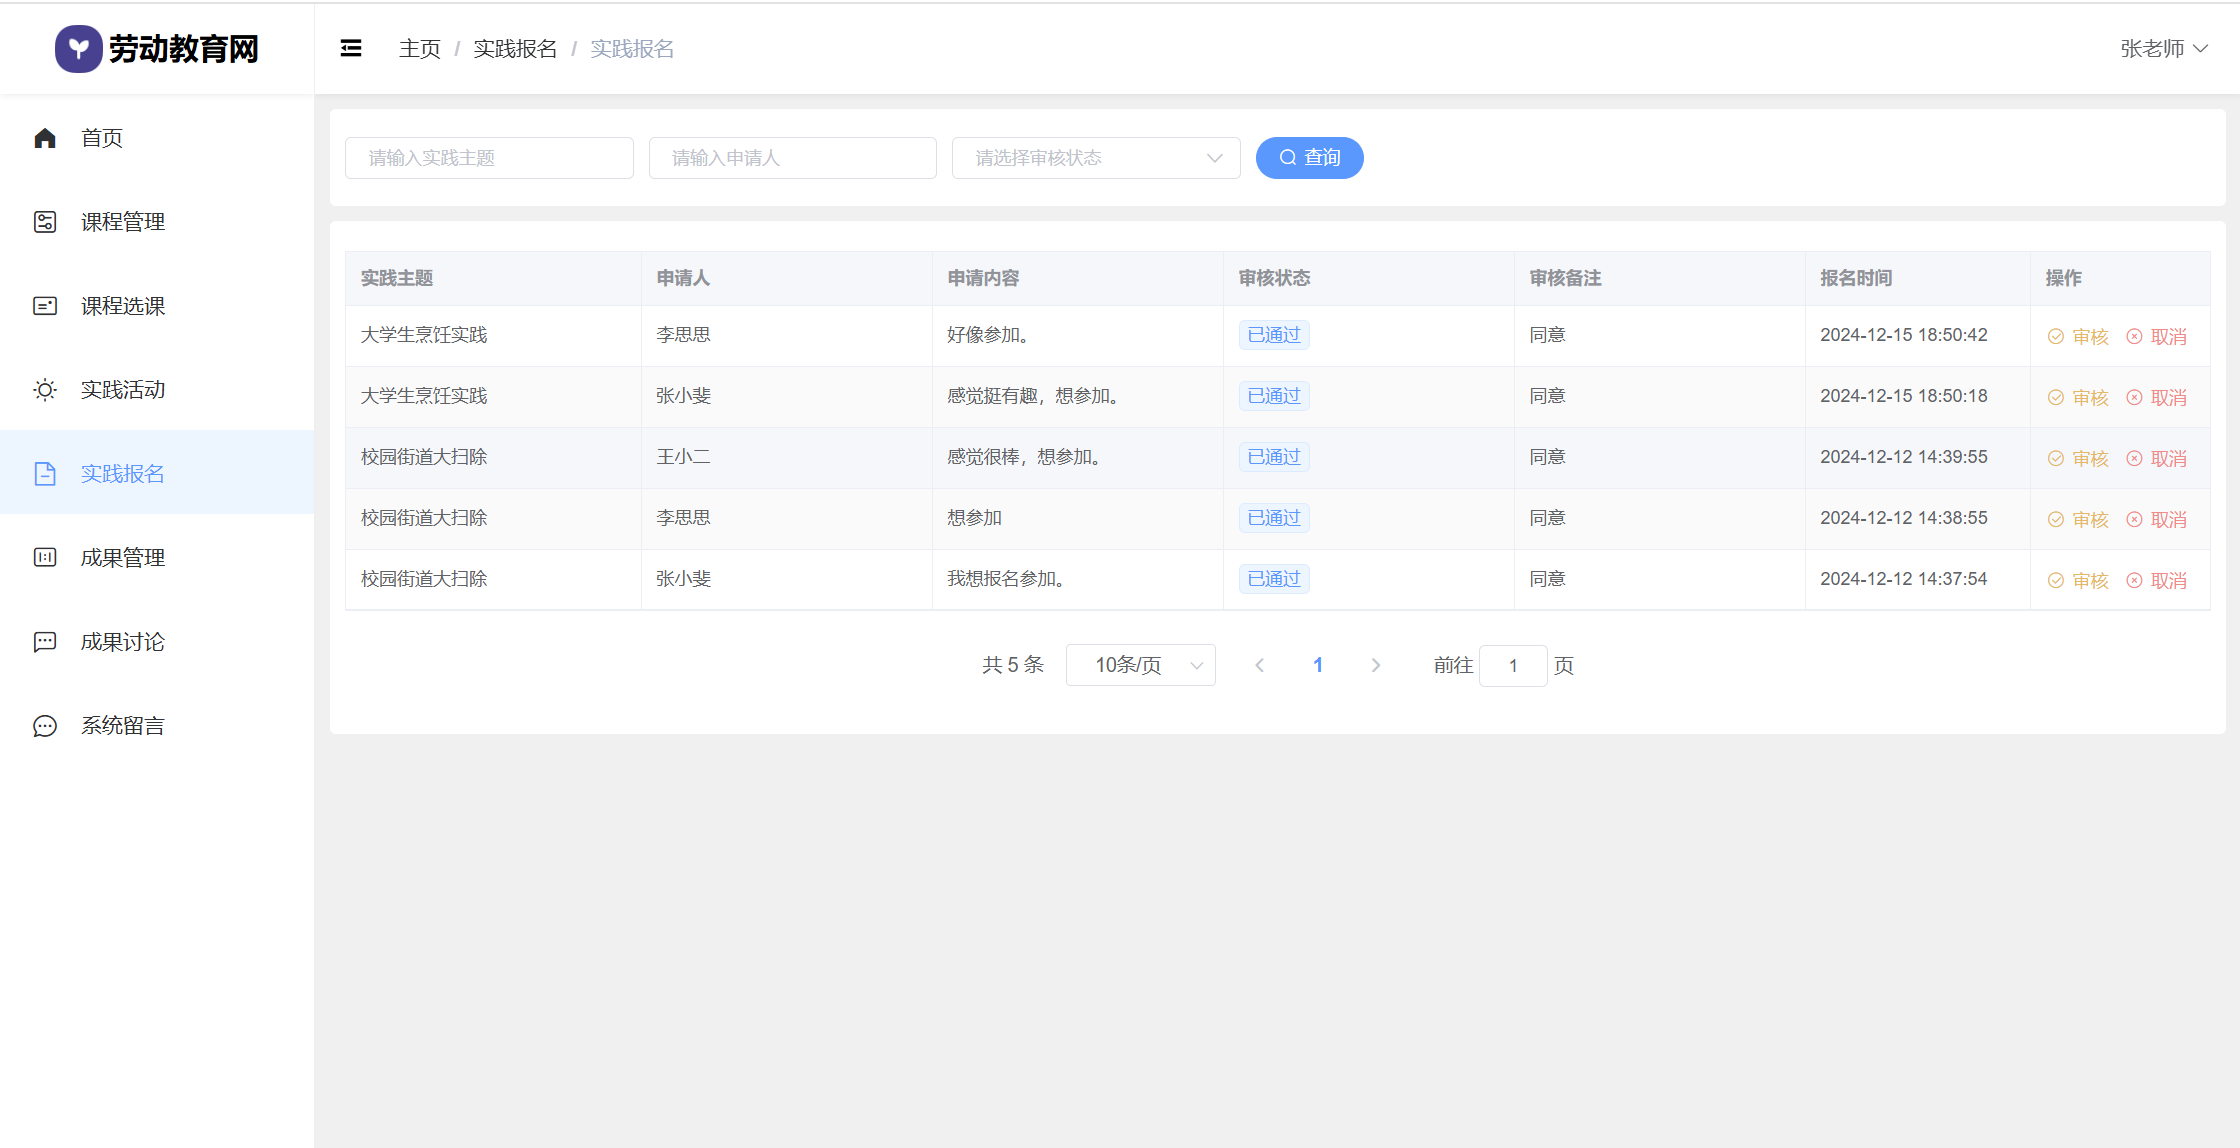Click the 劳动教育网 logo icon
This screenshot has width=2240, height=1148.
[79, 49]
